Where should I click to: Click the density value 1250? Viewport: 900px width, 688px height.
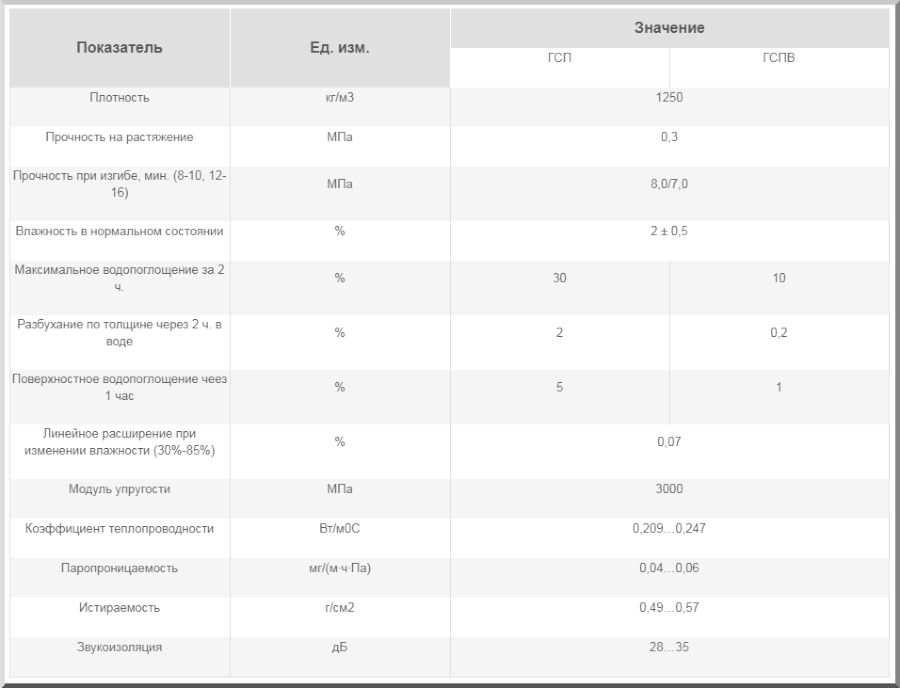669,97
